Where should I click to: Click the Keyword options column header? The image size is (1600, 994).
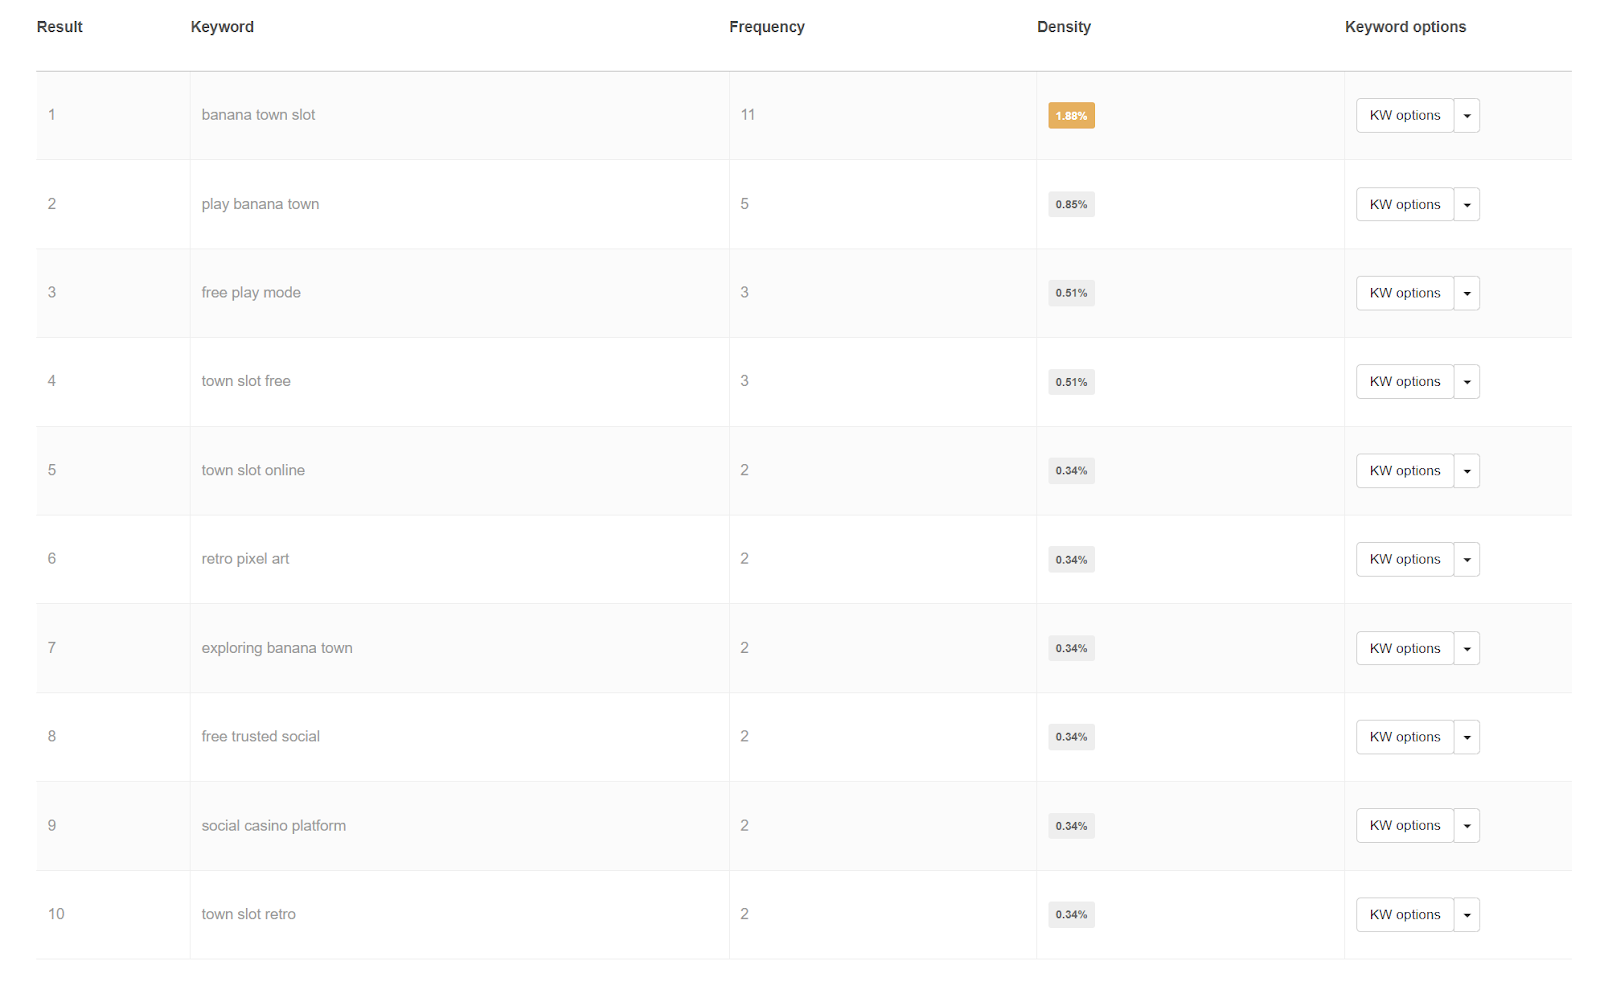pos(1405,27)
